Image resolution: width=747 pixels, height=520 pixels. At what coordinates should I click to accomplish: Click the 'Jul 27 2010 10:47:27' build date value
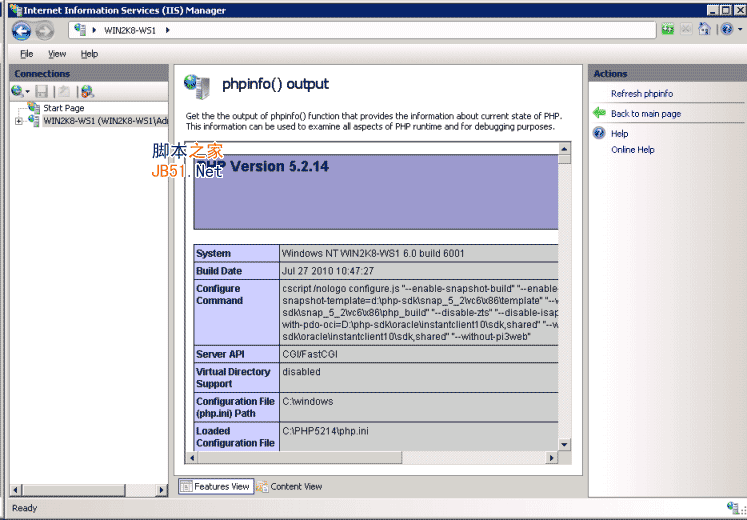tap(328, 271)
